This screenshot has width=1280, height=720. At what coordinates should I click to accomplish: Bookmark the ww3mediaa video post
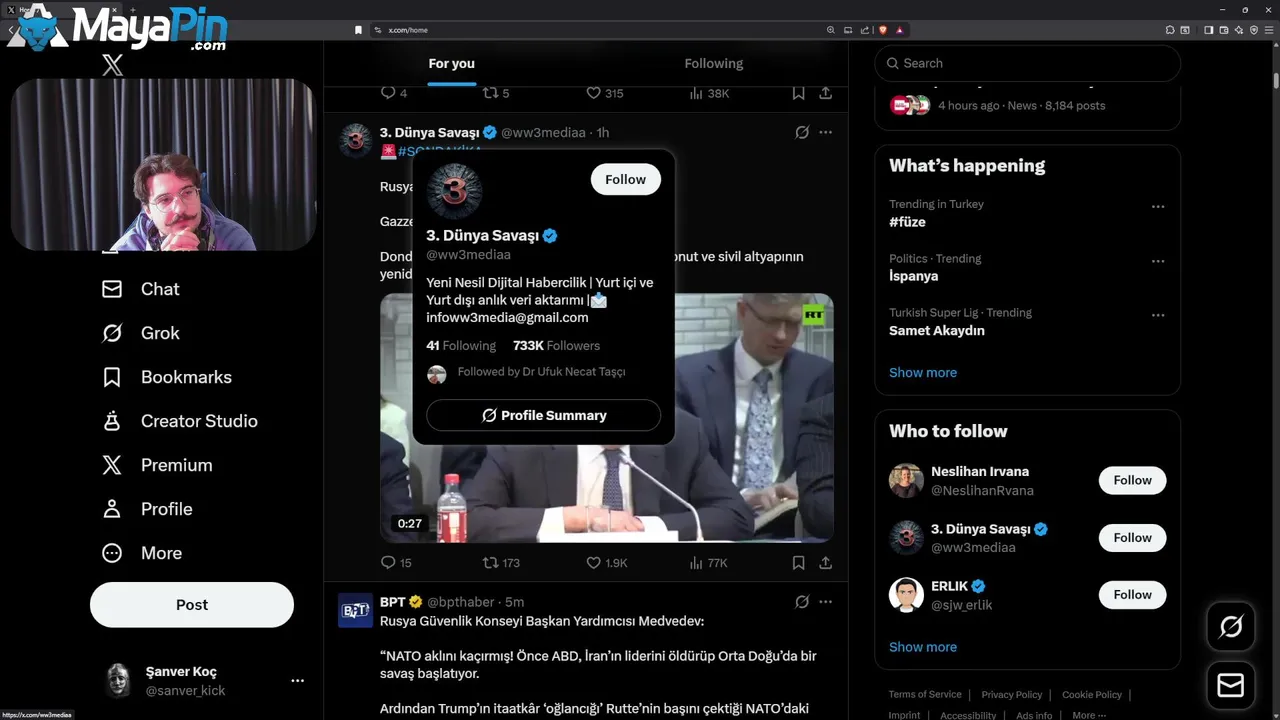[798, 563]
